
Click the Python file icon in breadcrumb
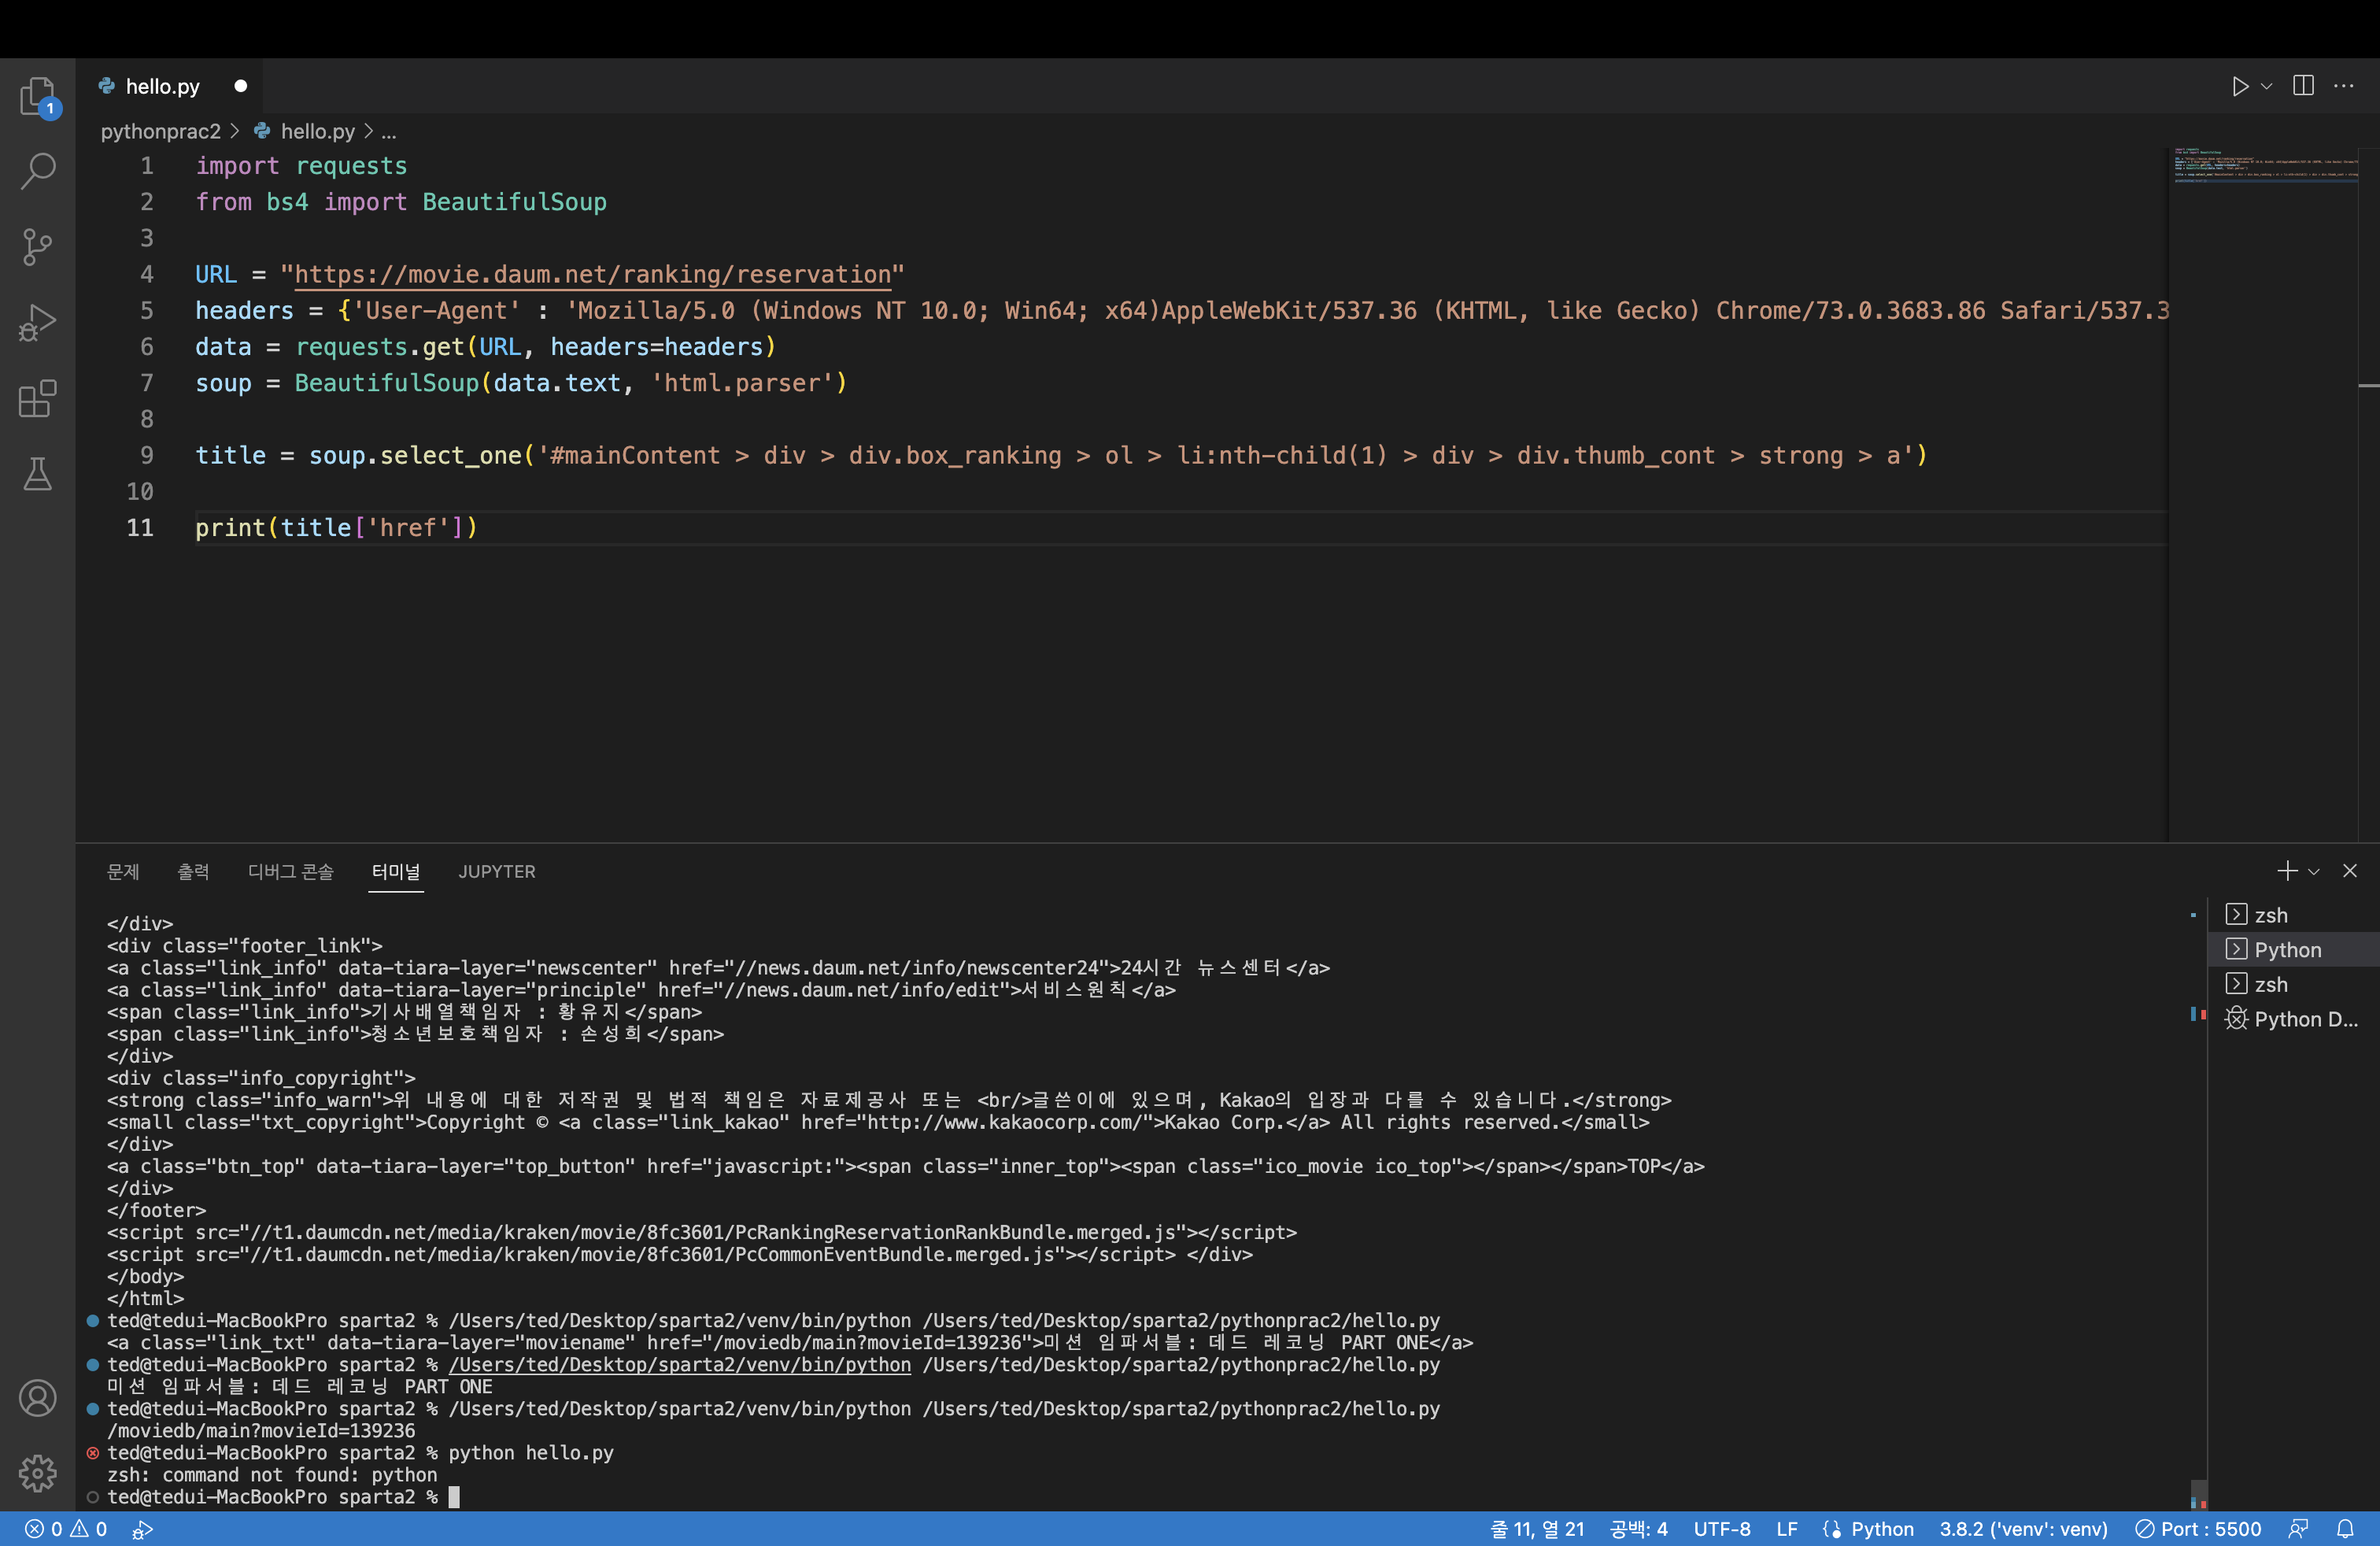click(262, 131)
